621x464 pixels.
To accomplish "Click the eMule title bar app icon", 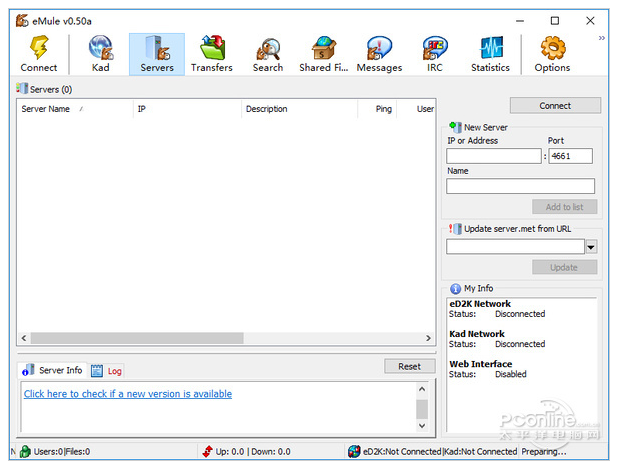I will click(x=22, y=21).
